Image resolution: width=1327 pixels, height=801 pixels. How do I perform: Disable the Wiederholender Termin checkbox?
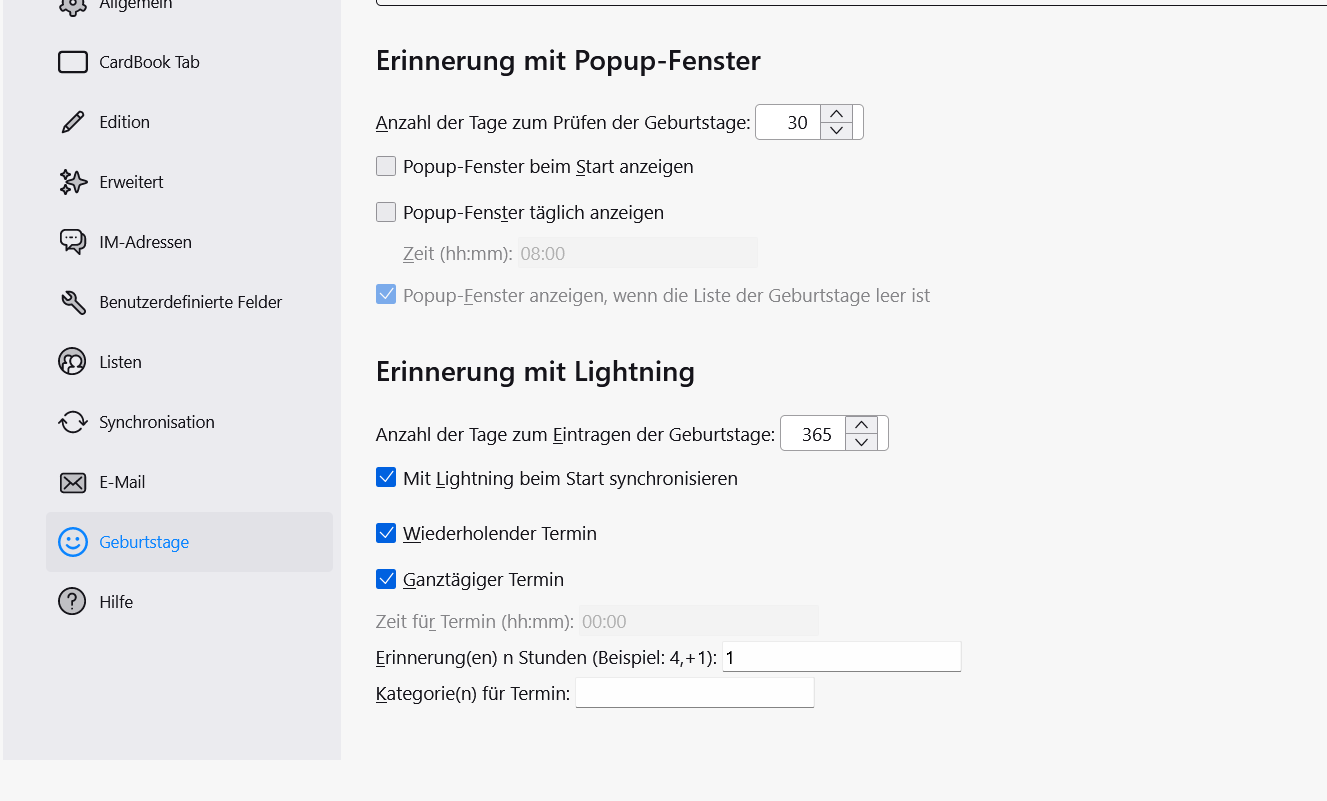click(386, 533)
